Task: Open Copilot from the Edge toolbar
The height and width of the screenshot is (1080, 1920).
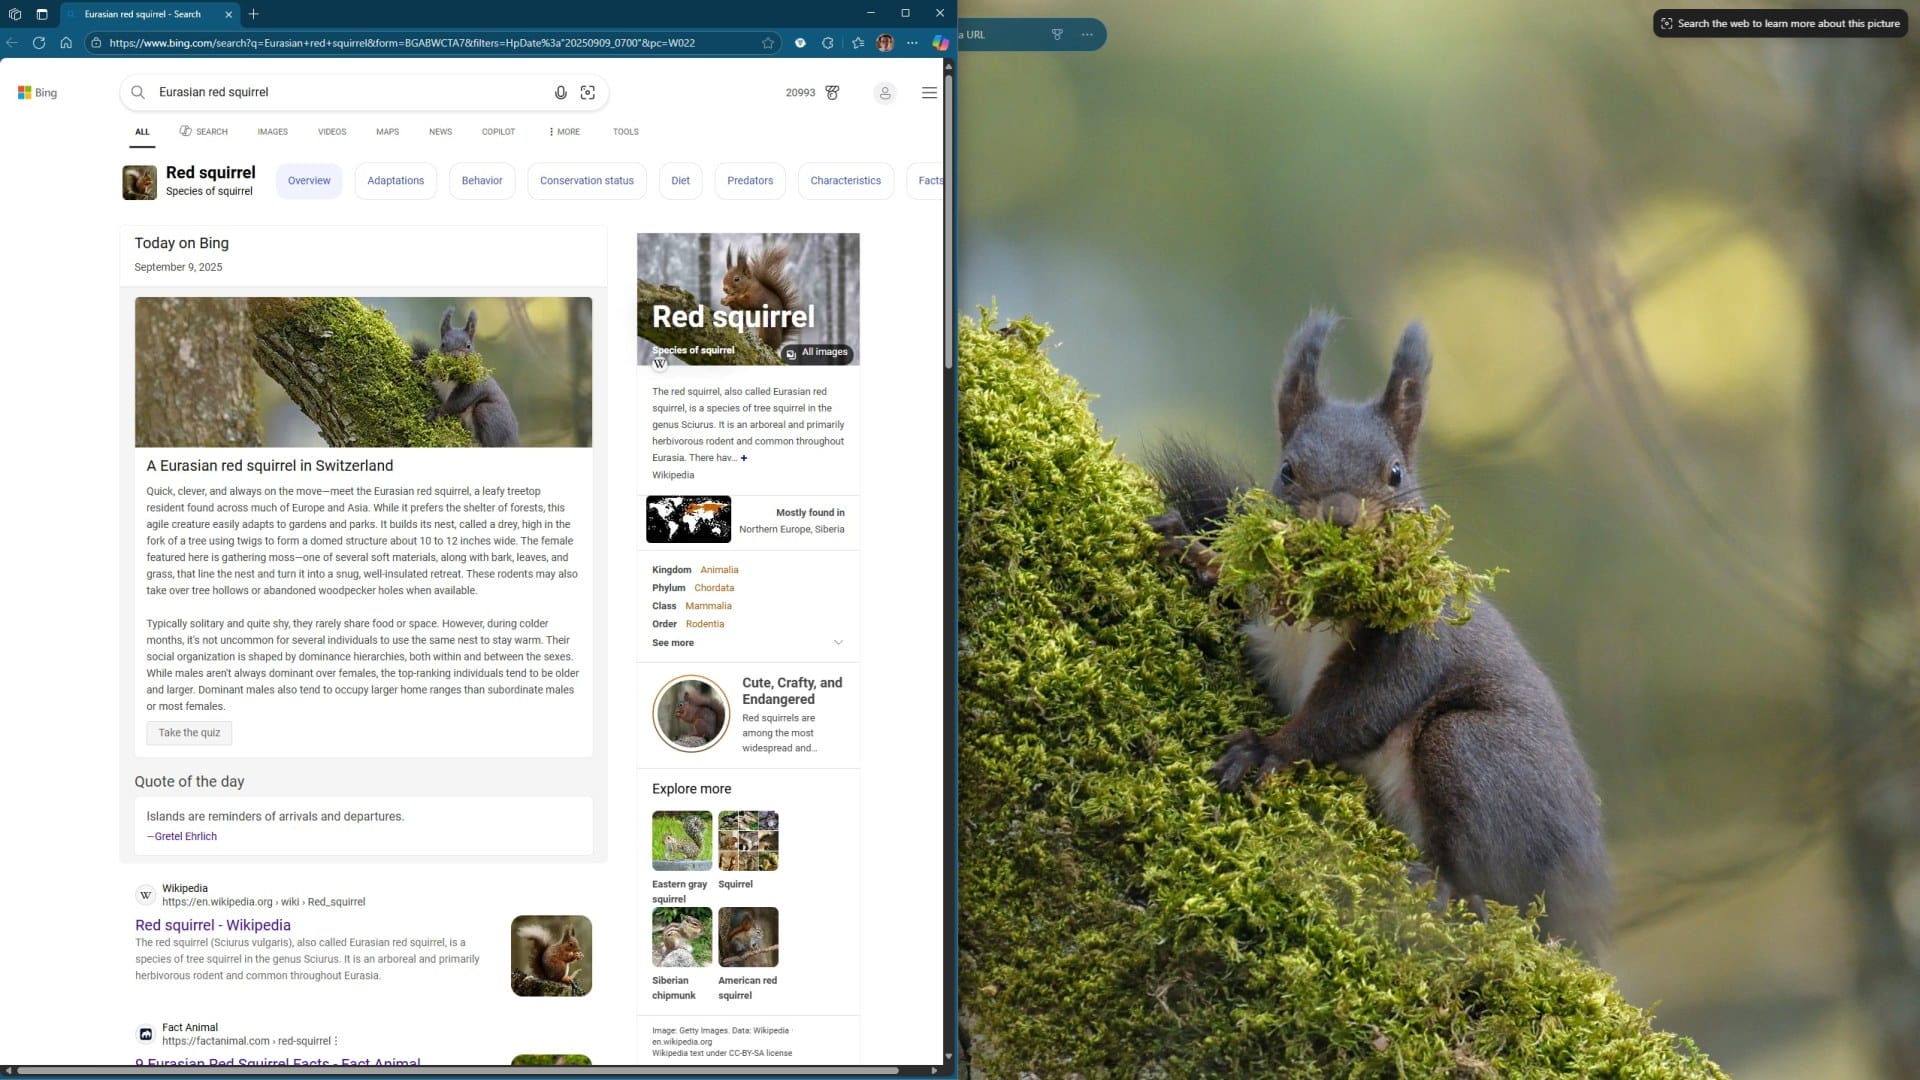Action: click(940, 43)
